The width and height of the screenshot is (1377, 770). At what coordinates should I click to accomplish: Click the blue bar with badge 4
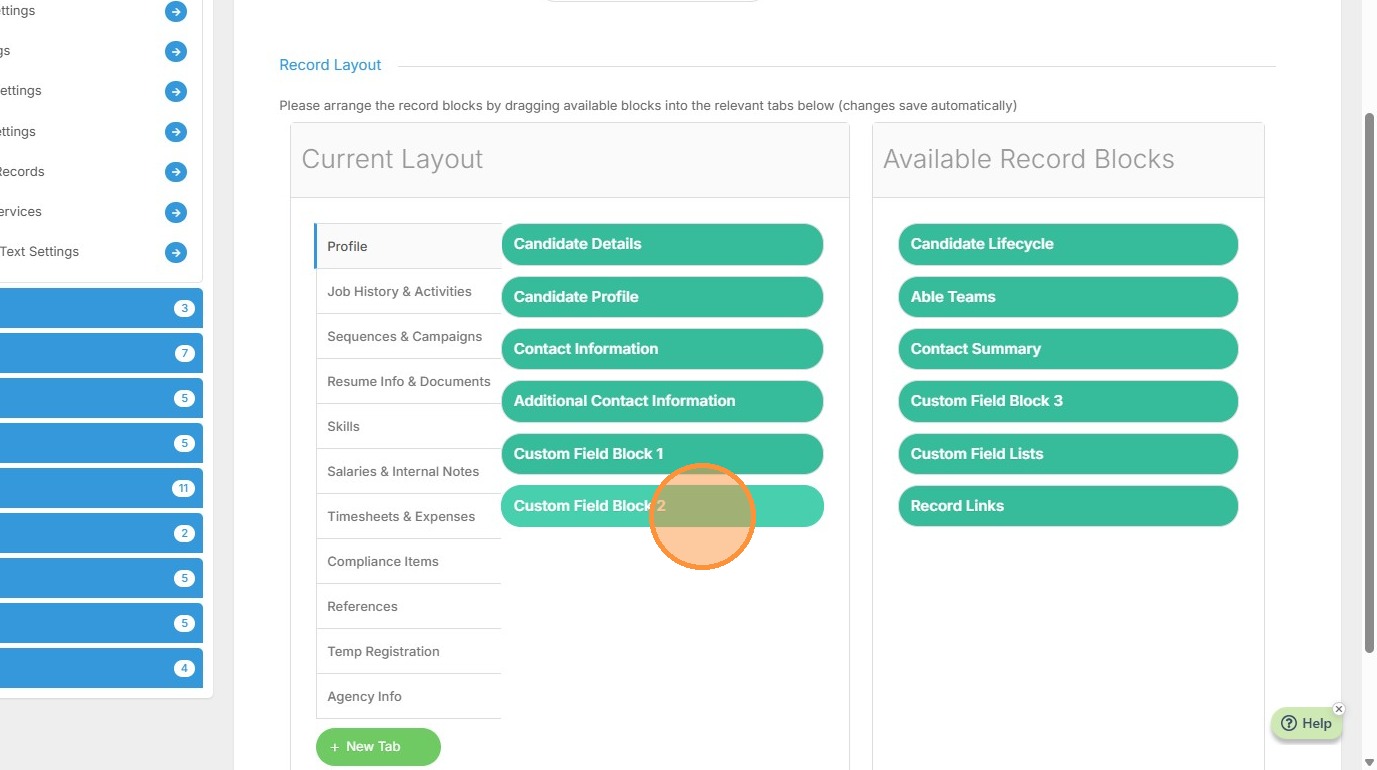pyautogui.click(x=100, y=668)
